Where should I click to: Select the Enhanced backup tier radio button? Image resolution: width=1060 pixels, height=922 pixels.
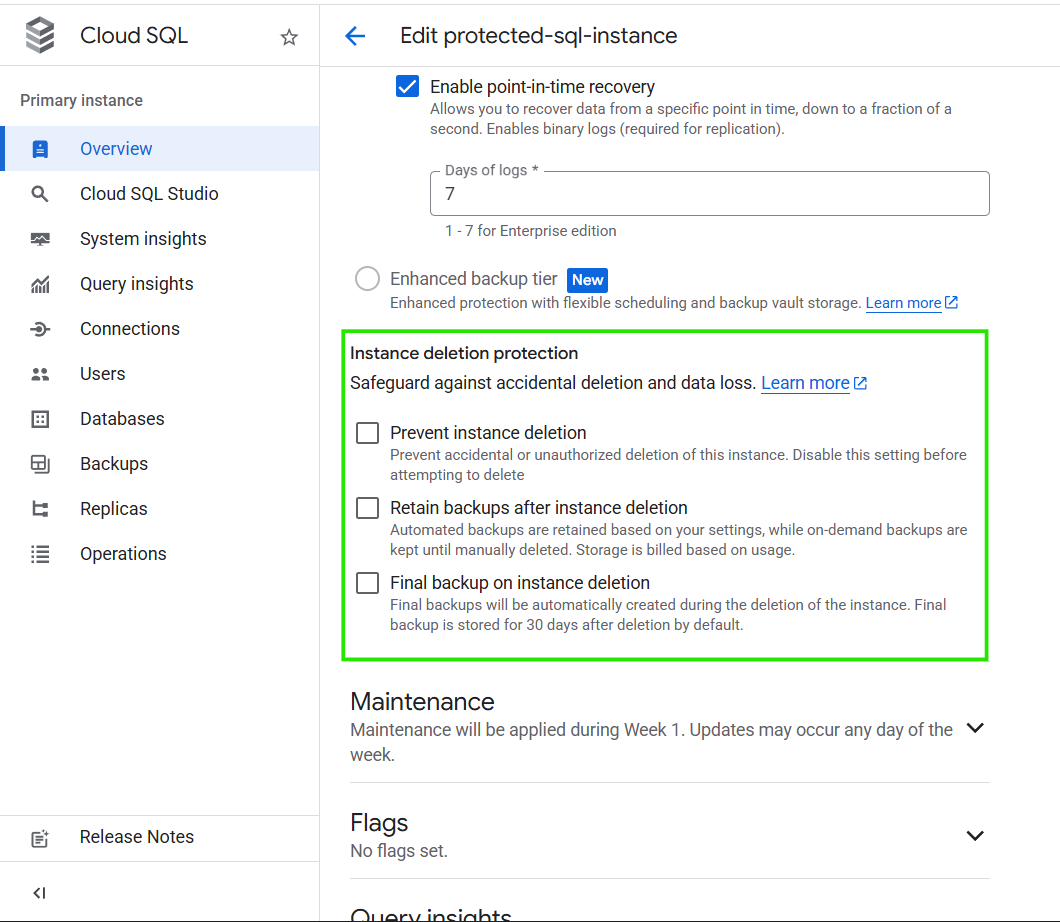tap(368, 279)
